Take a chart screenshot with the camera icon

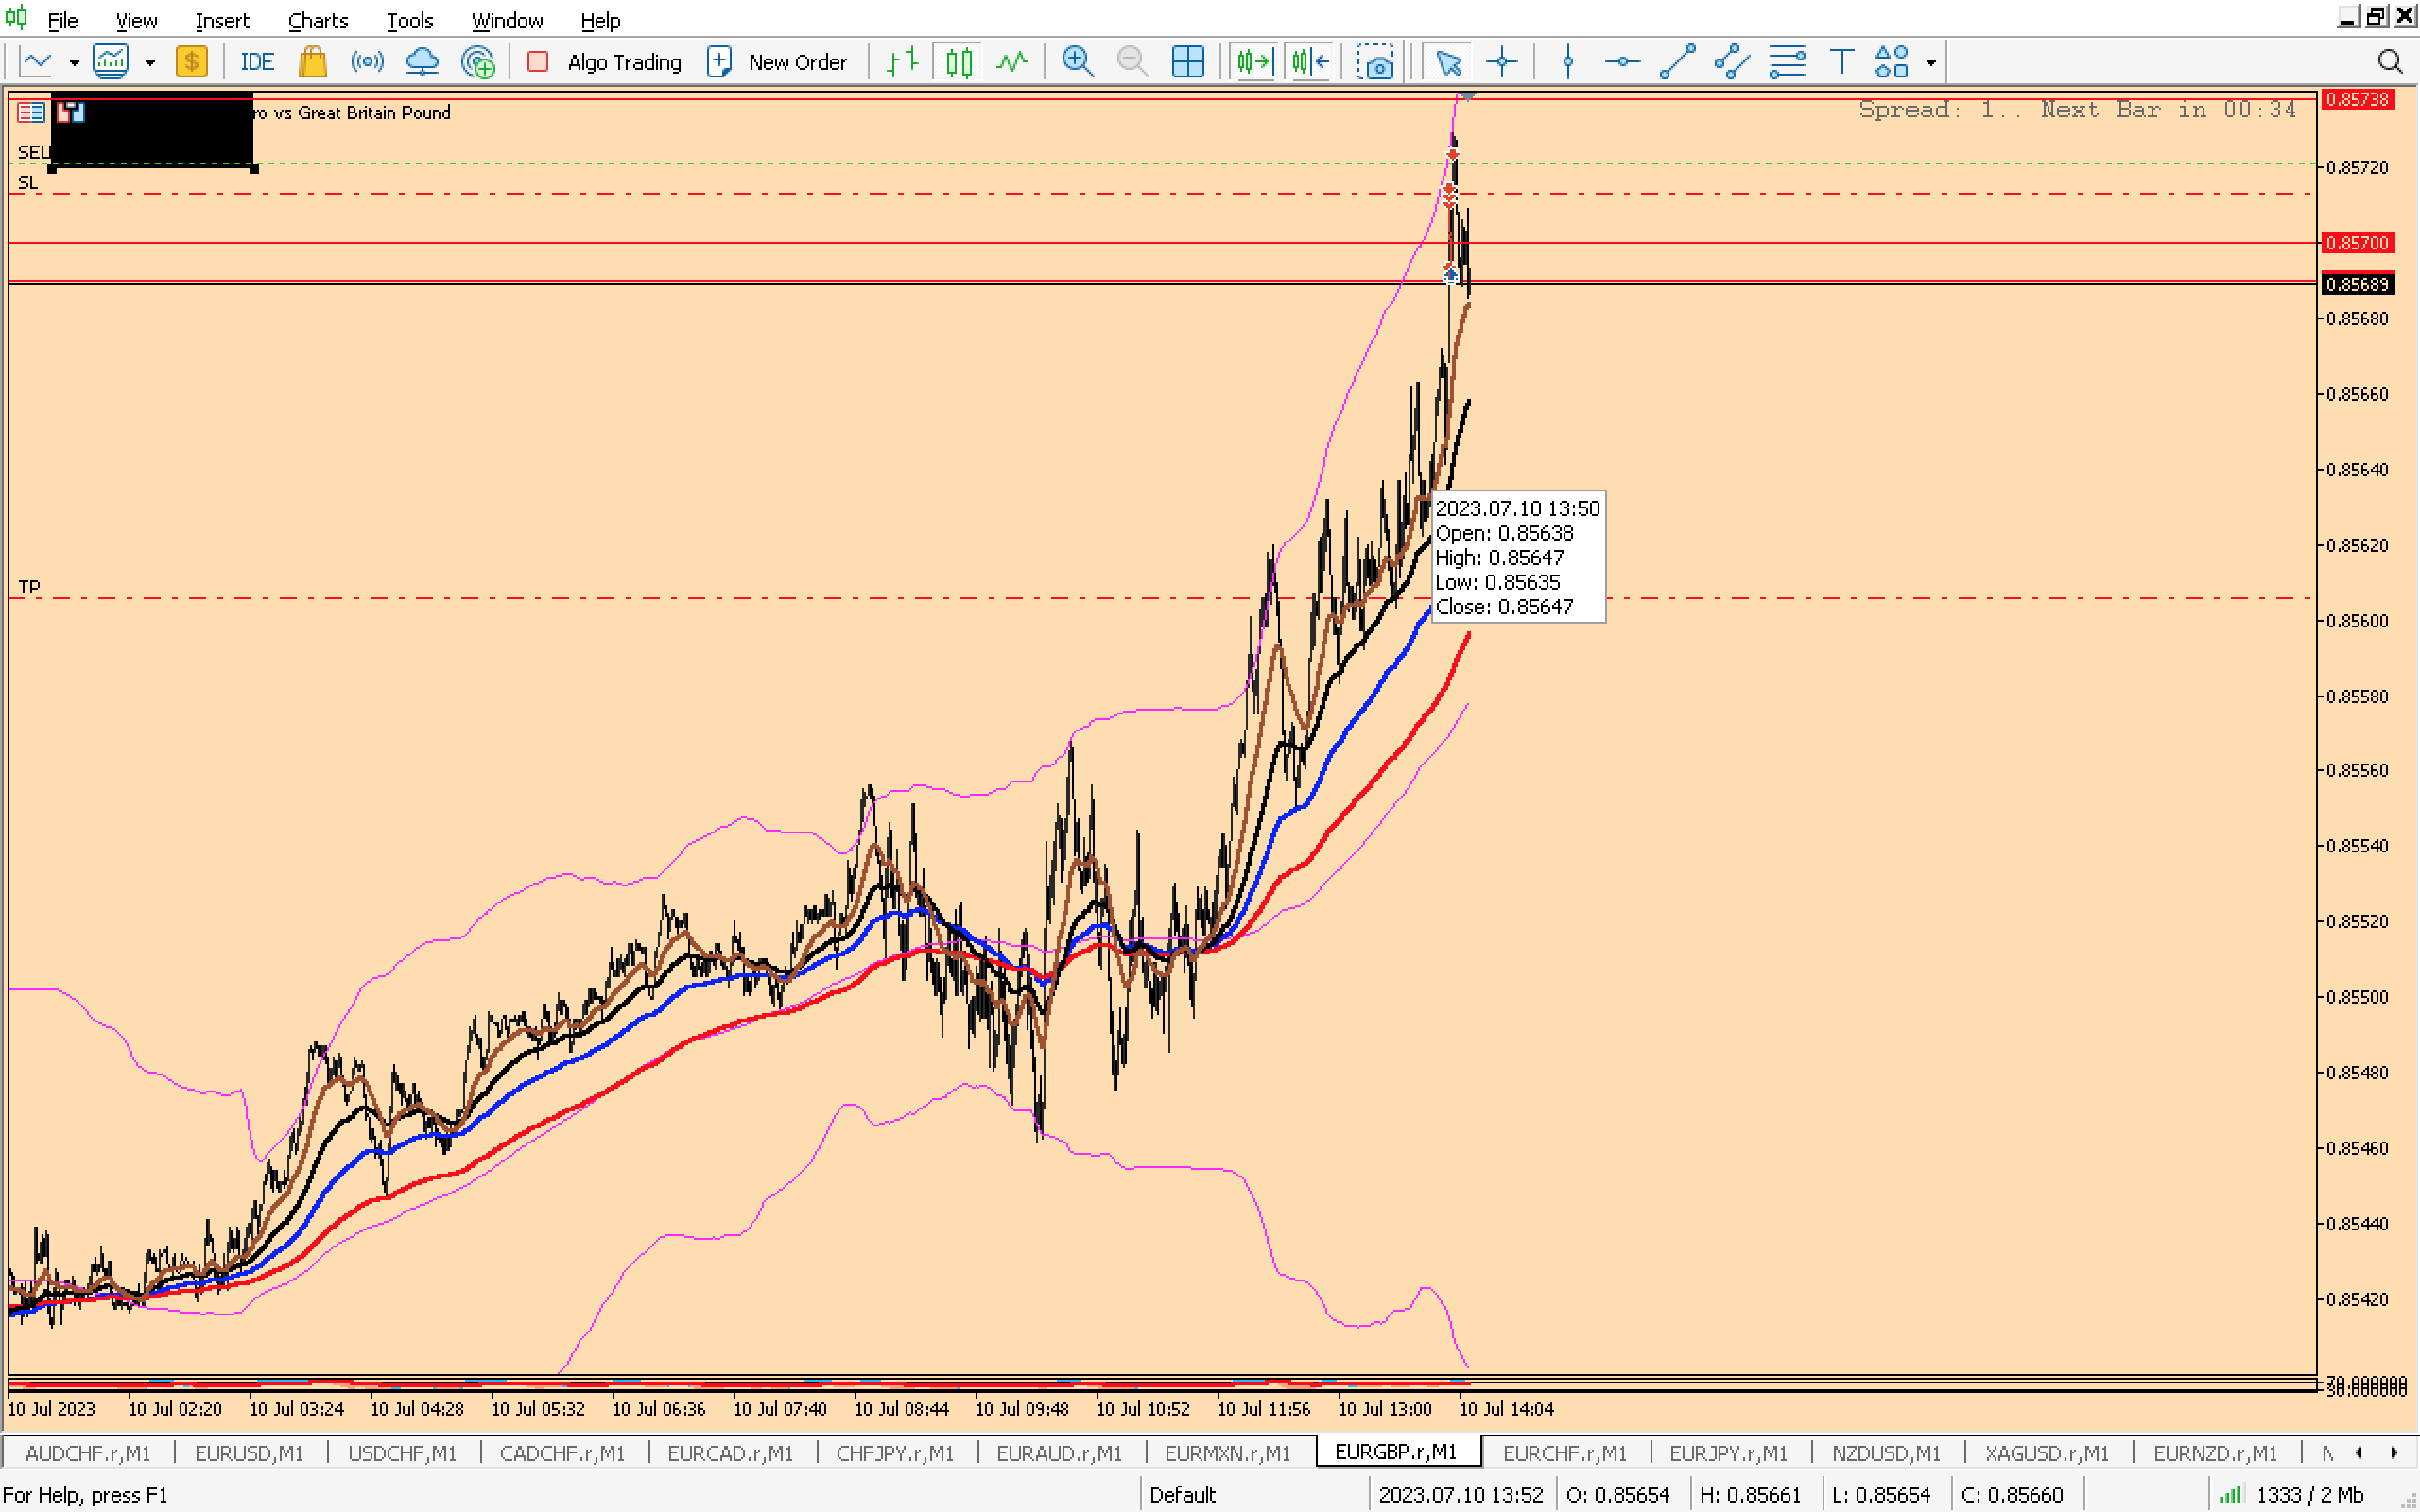pyautogui.click(x=1377, y=62)
